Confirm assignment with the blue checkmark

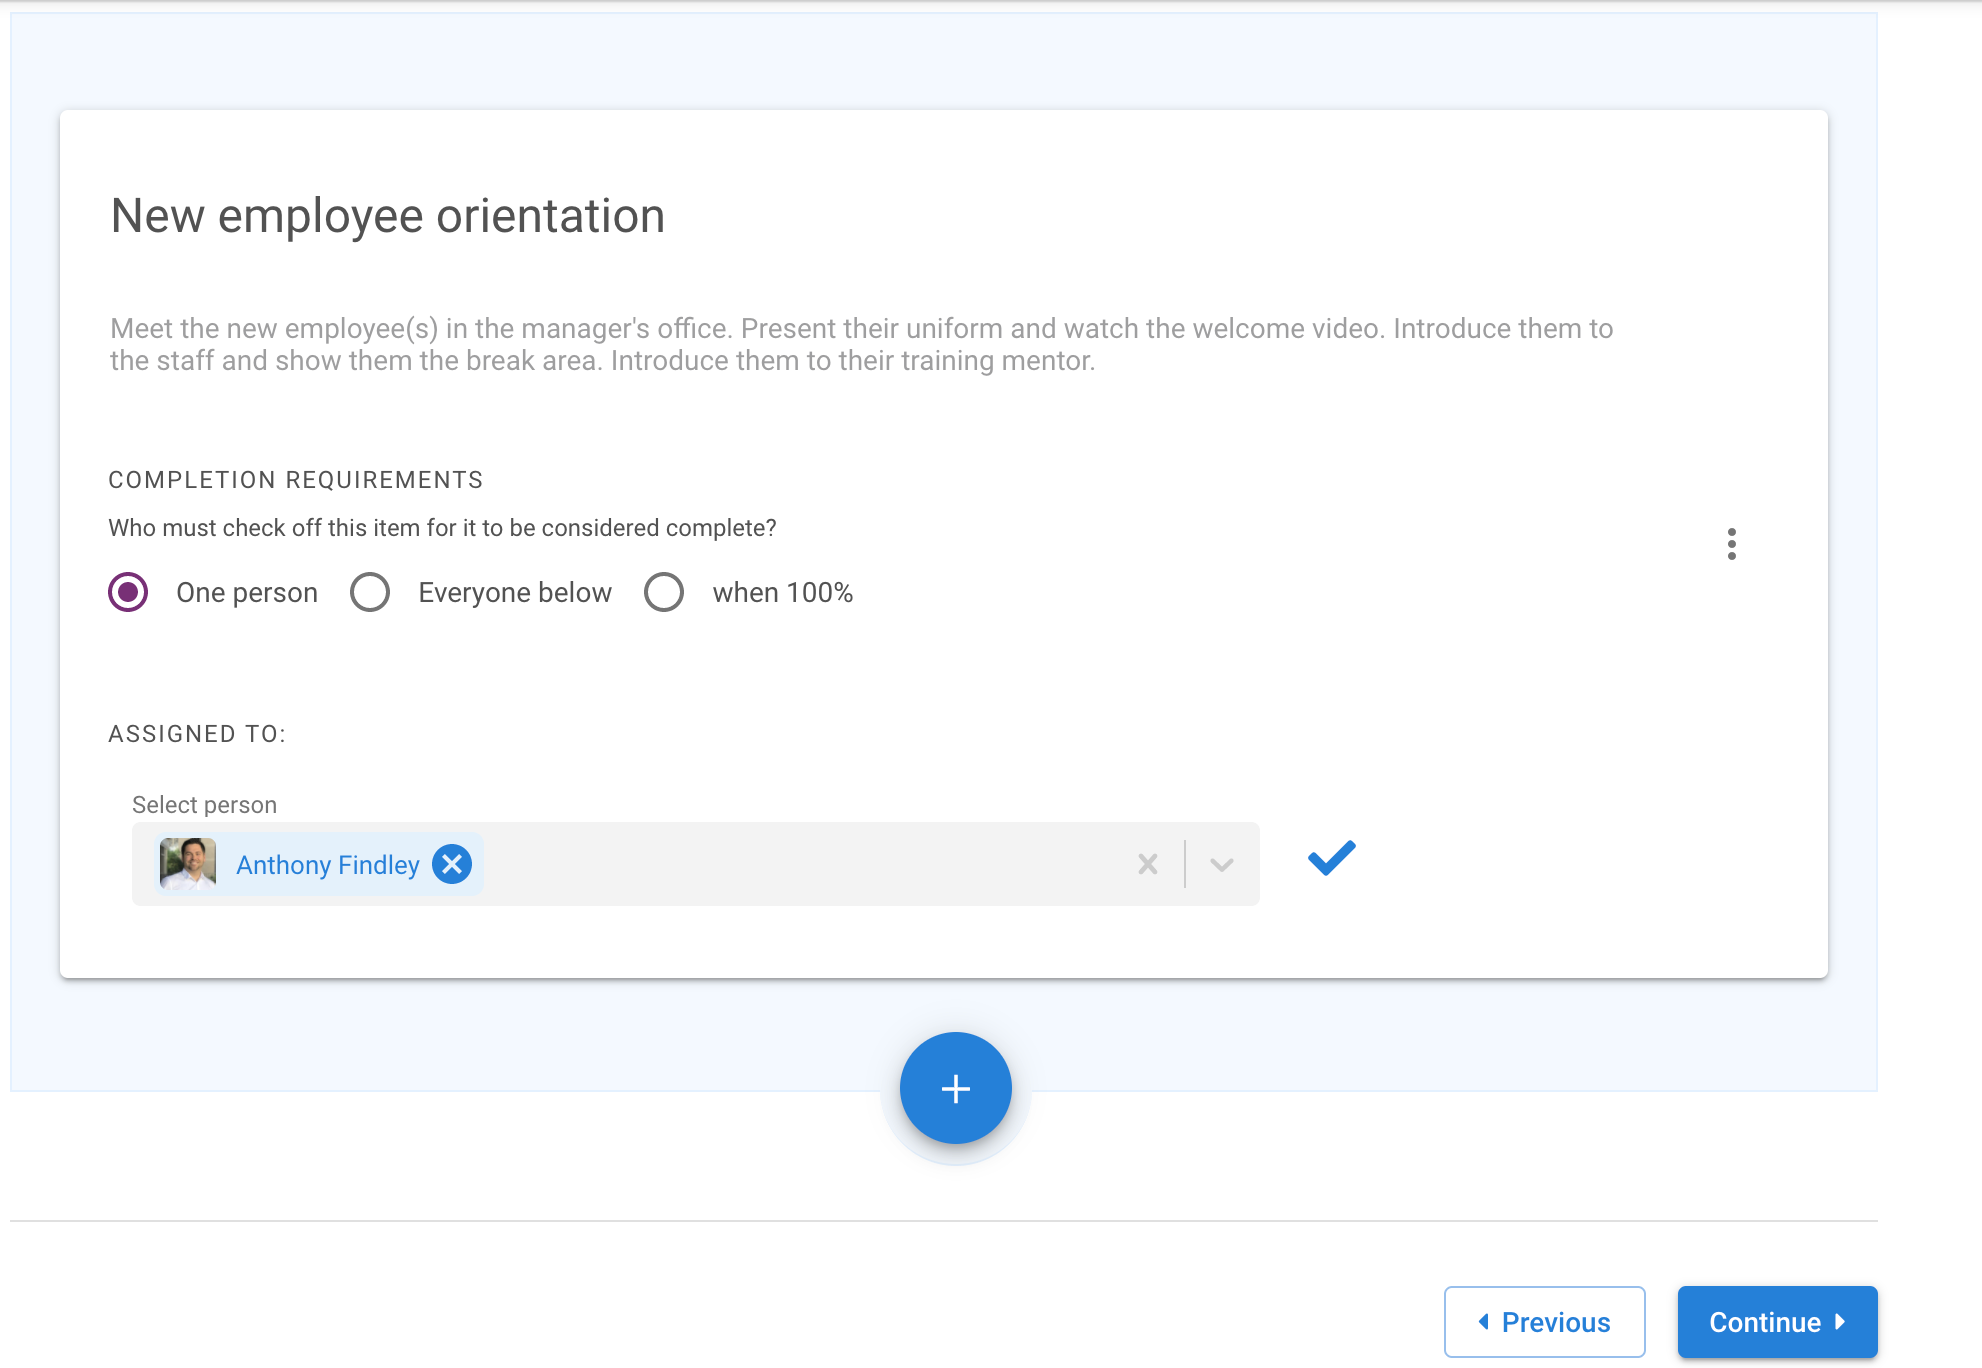[1331, 858]
